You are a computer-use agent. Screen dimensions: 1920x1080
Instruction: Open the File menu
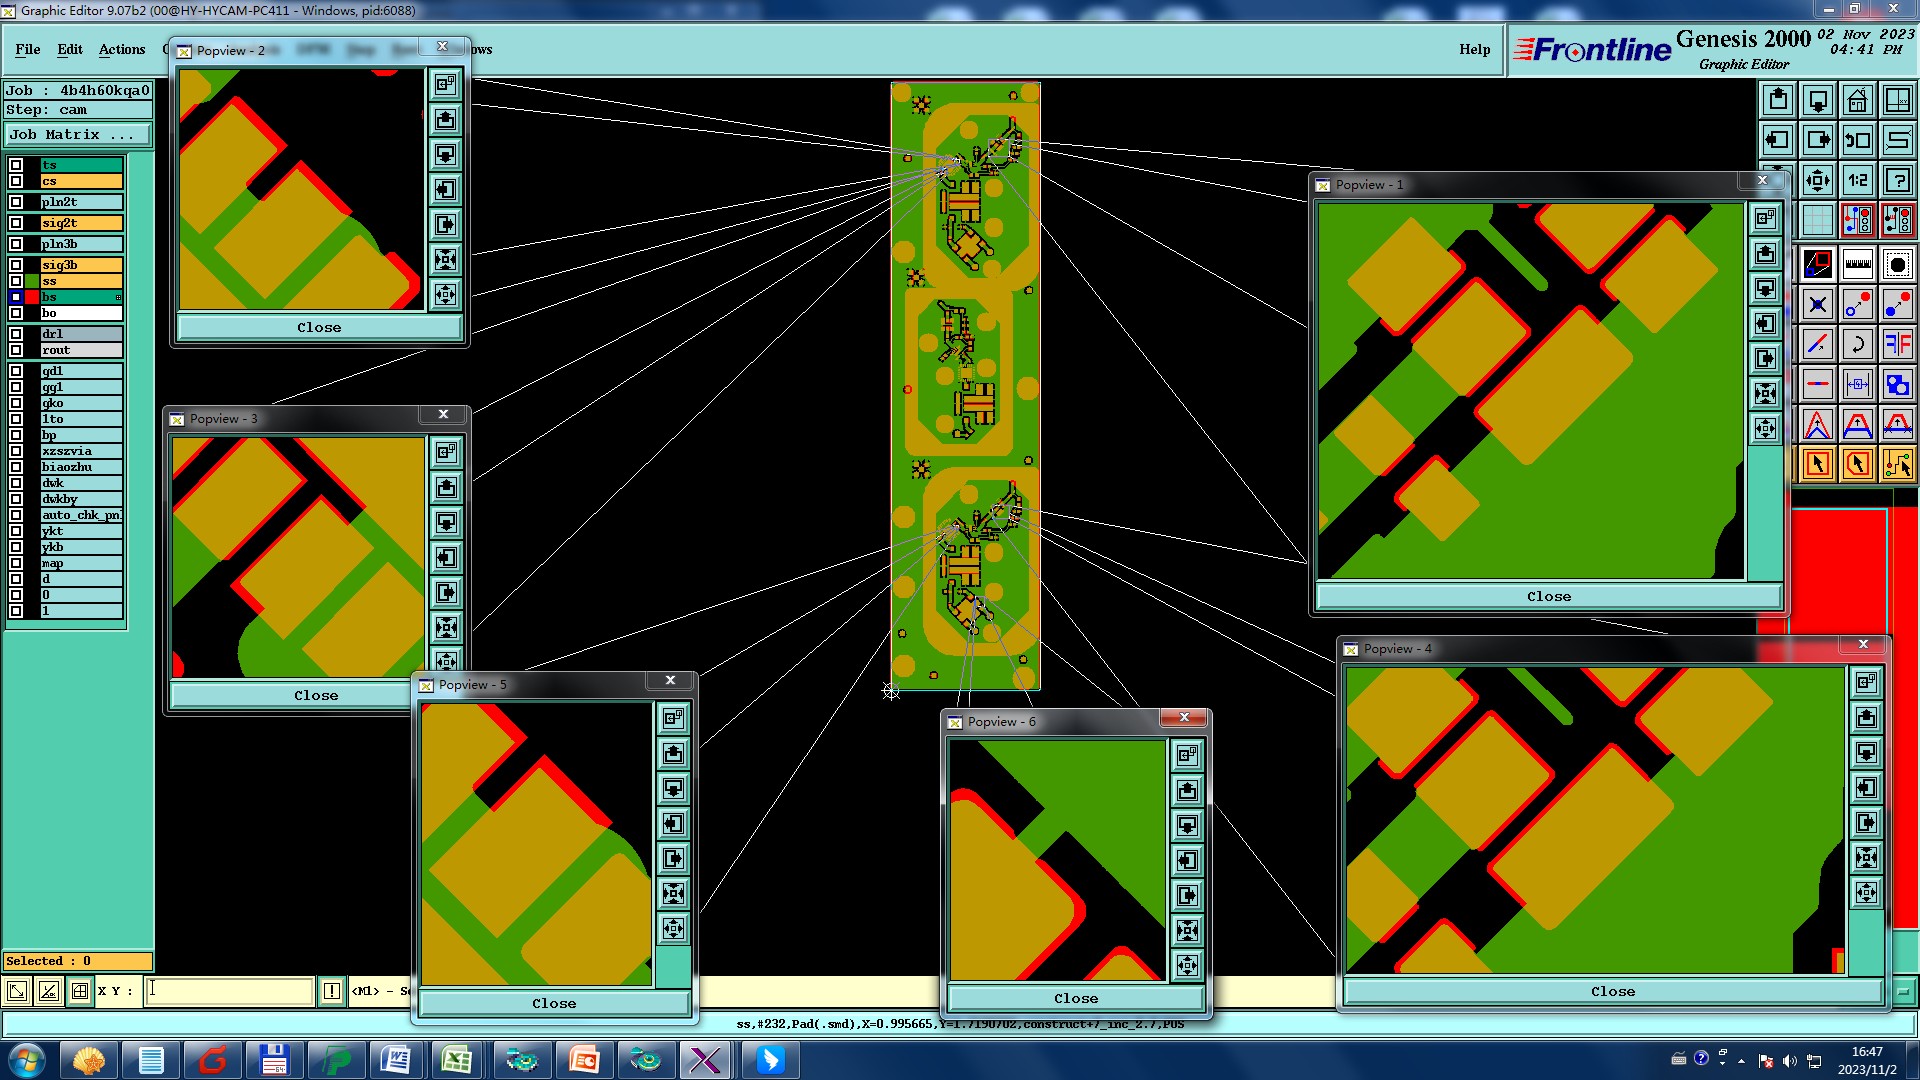(28, 49)
